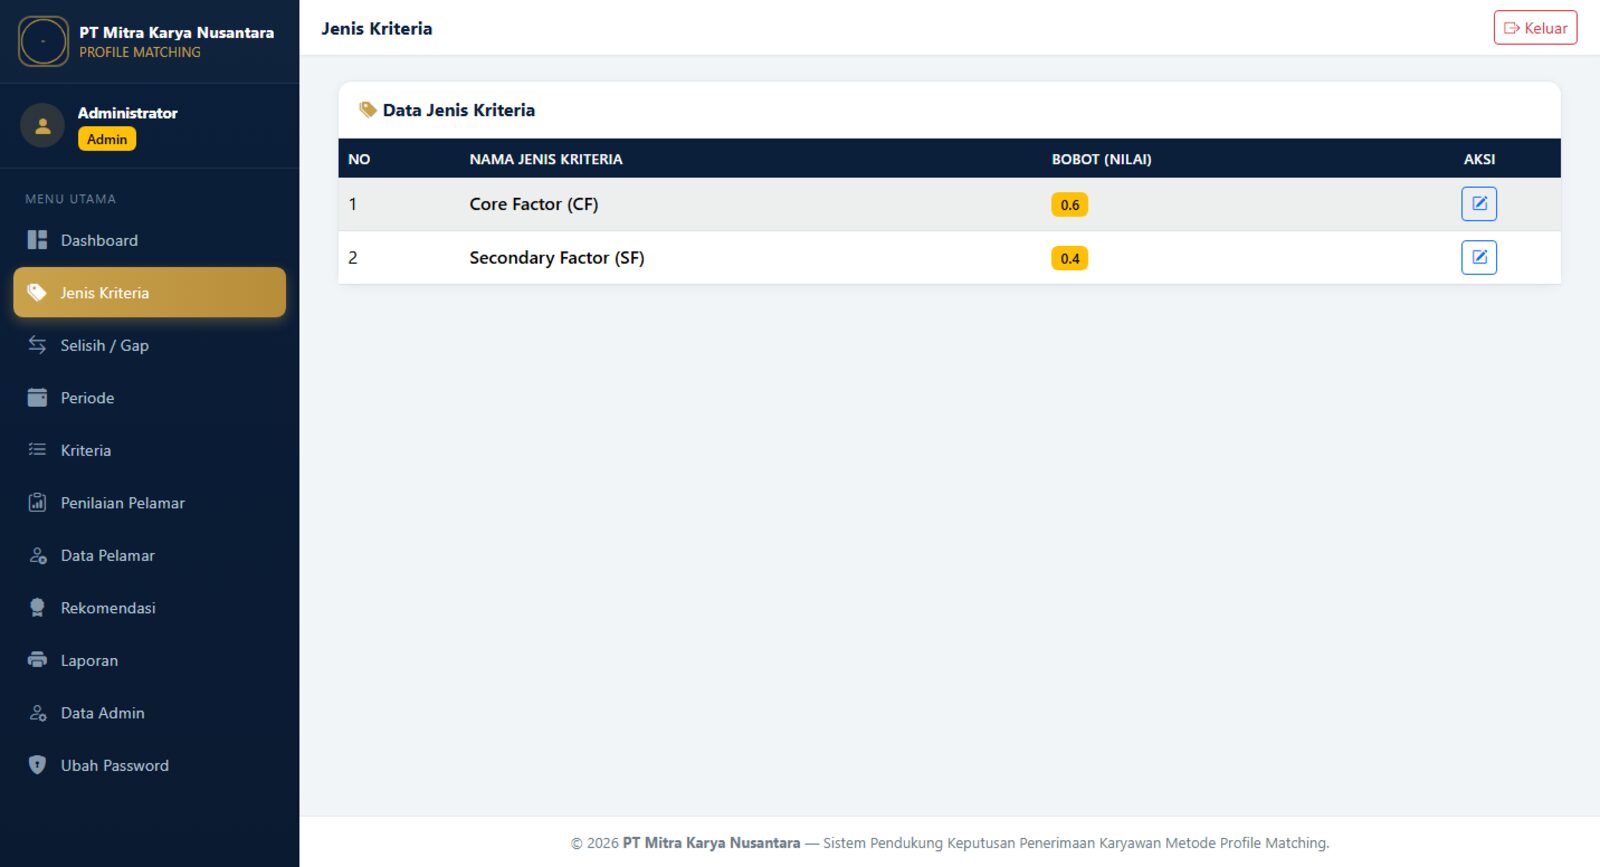Image resolution: width=1600 pixels, height=867 pixels.
Task: Click the 0.4 weight badge
Action: [1069, 258]
